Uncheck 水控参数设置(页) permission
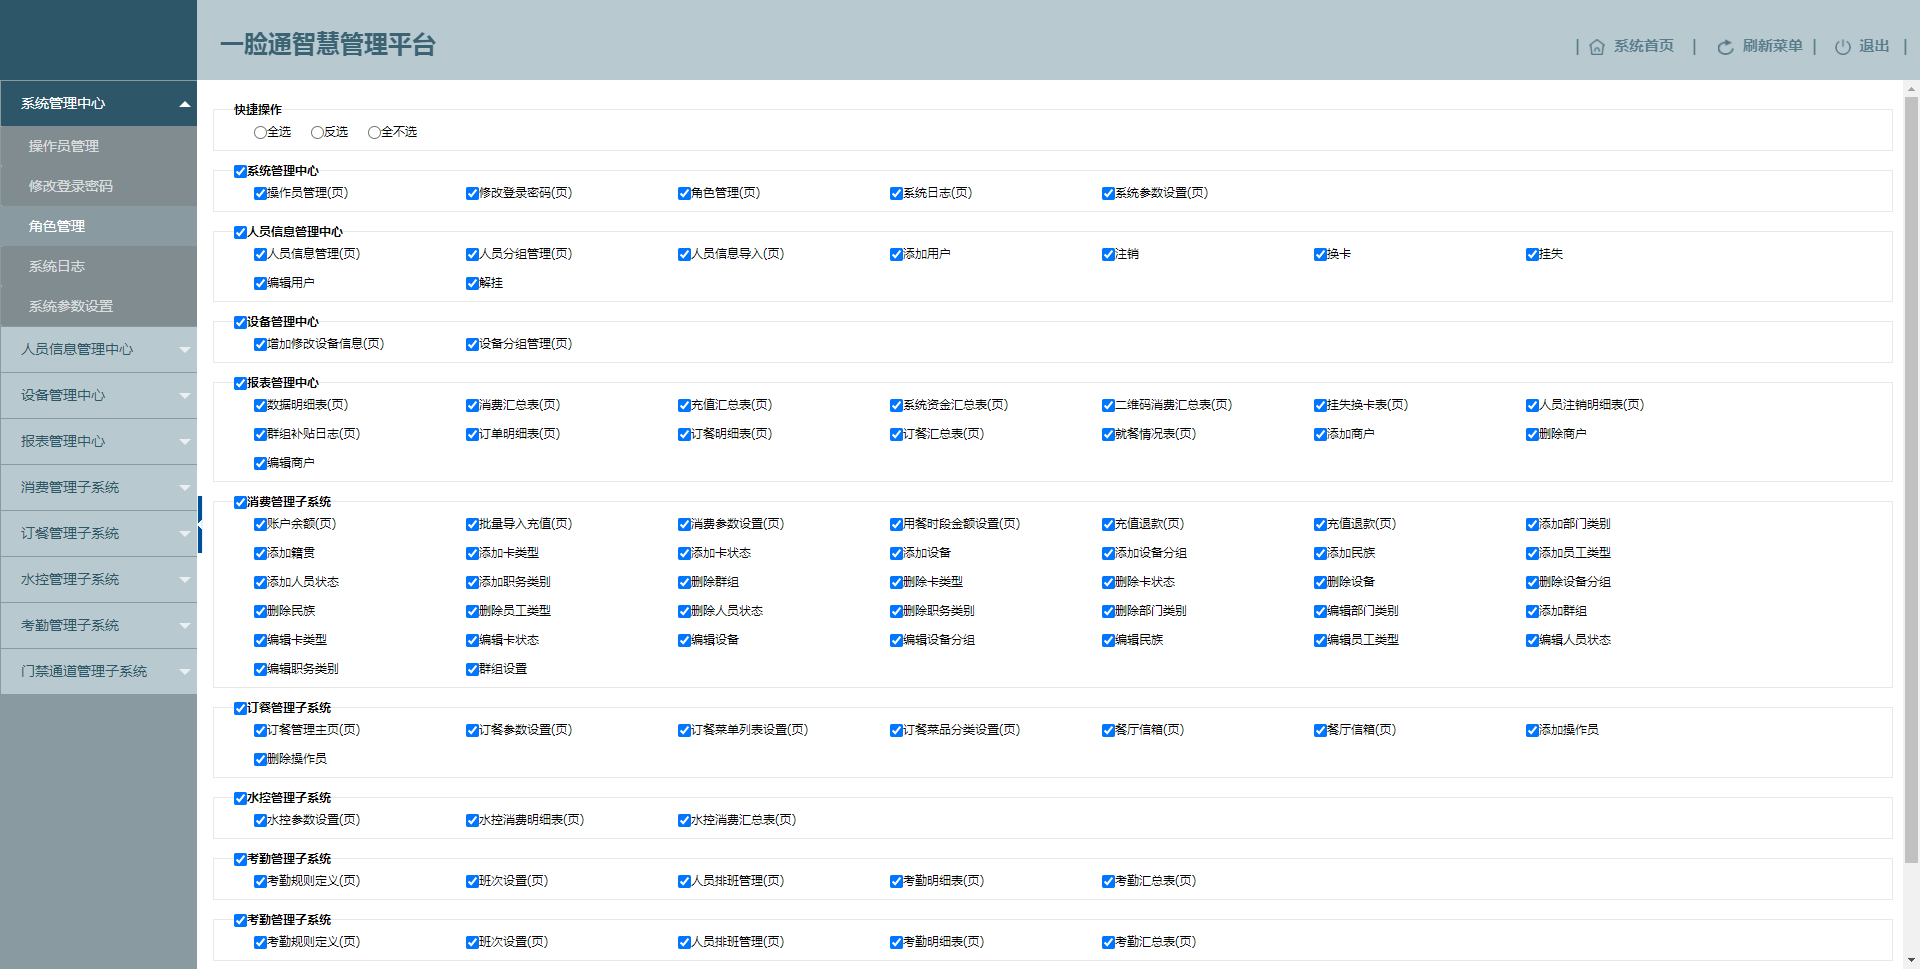The height and width of the screenshot is (969, 1920). 260,820
